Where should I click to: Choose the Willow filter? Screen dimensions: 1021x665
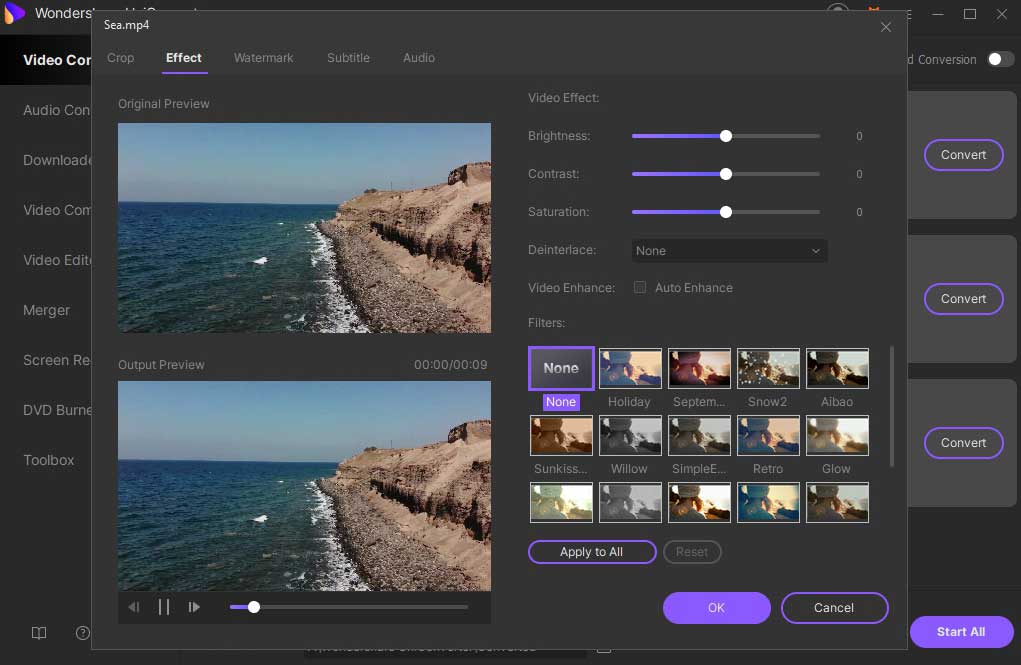(629, 435)
